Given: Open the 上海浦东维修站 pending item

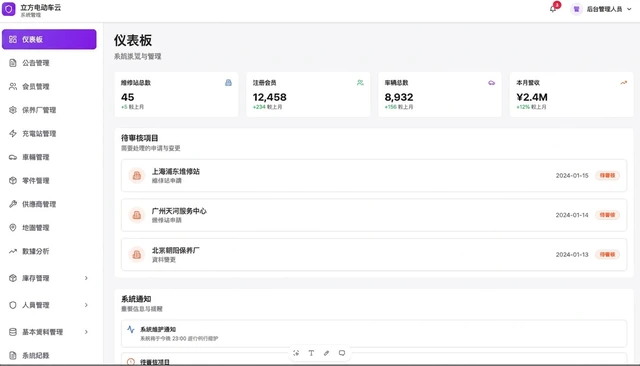Looking at the screenshot, I should [374, 175].
